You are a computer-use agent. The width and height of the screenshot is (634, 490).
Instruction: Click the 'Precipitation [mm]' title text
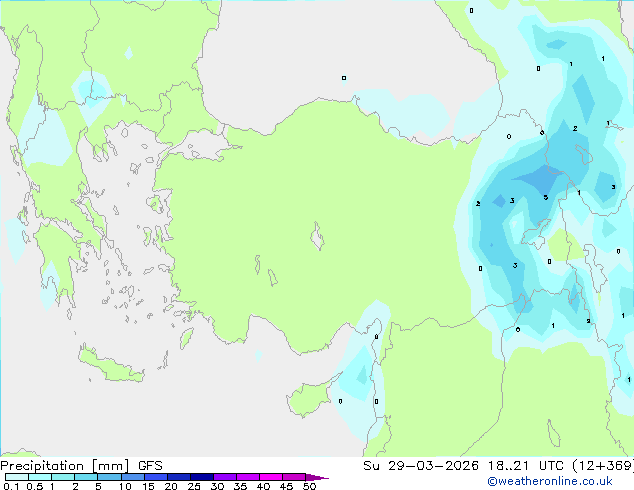[64, 466]
